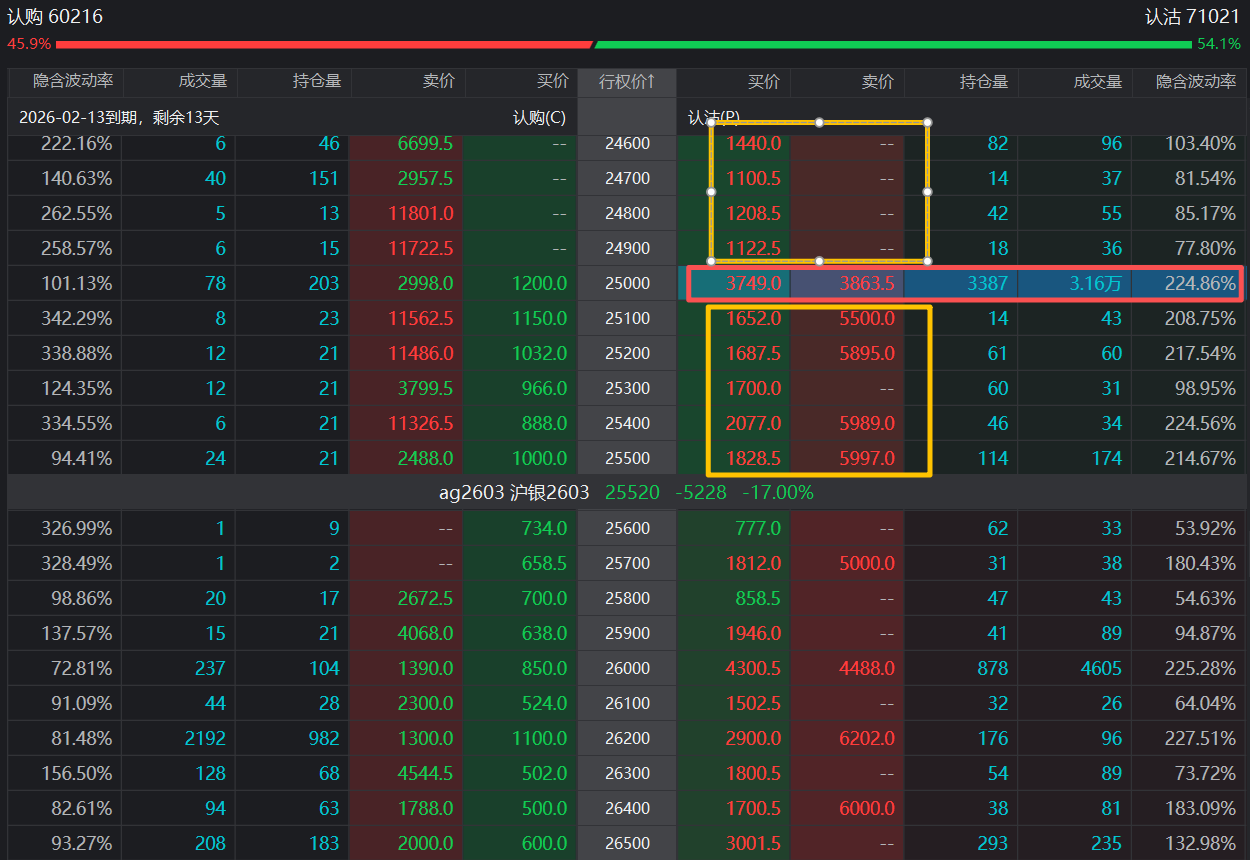The width and height of the screenshot is (1250, 860).
Task: Click the put-side 成交量 column header
Action: tap(1097, 82)
